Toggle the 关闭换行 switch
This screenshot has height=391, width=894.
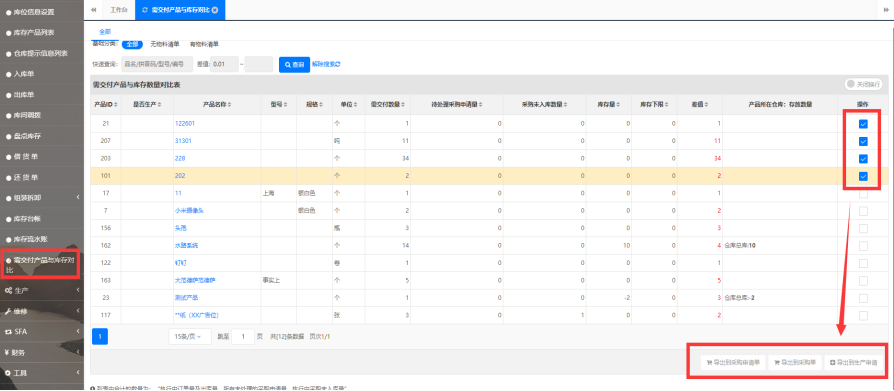click(863, 84)
